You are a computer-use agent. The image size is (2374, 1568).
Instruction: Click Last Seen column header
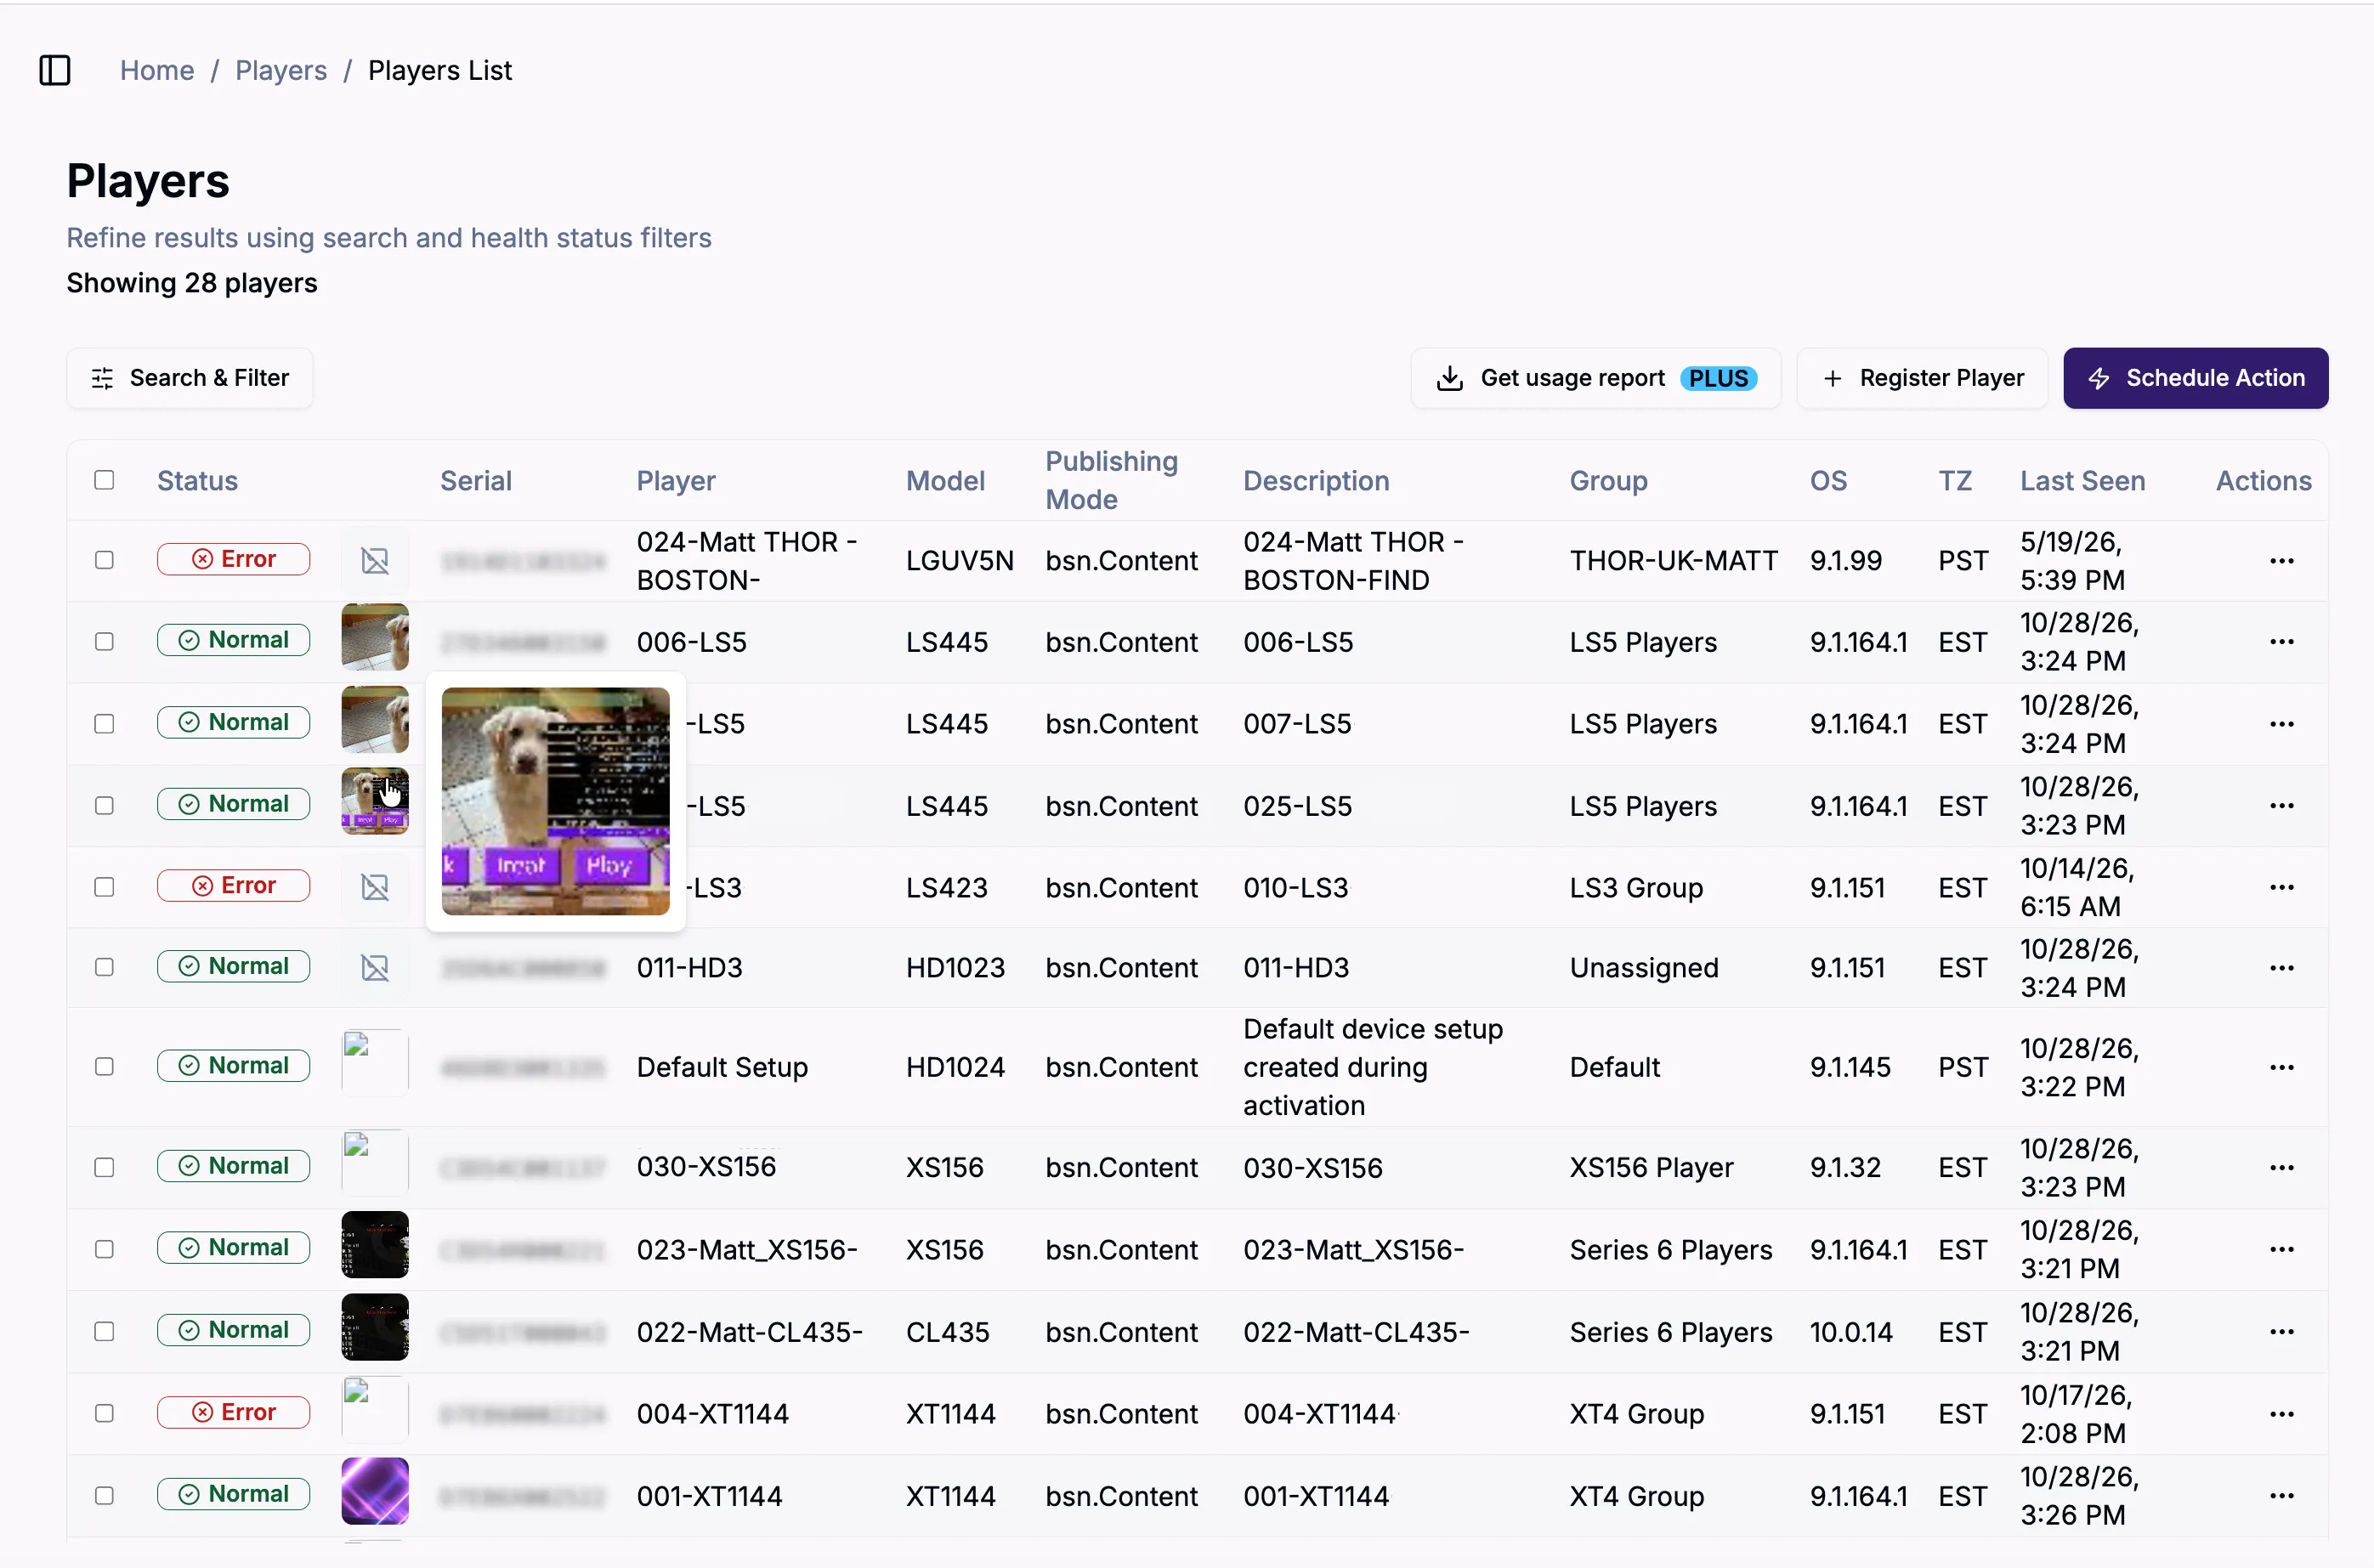coord(2082,481)
